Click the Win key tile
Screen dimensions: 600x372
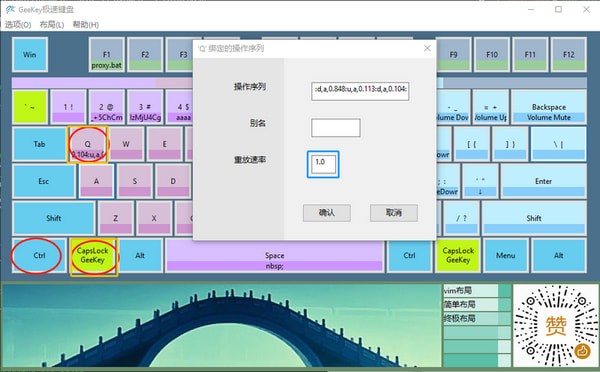coord(30,54)
